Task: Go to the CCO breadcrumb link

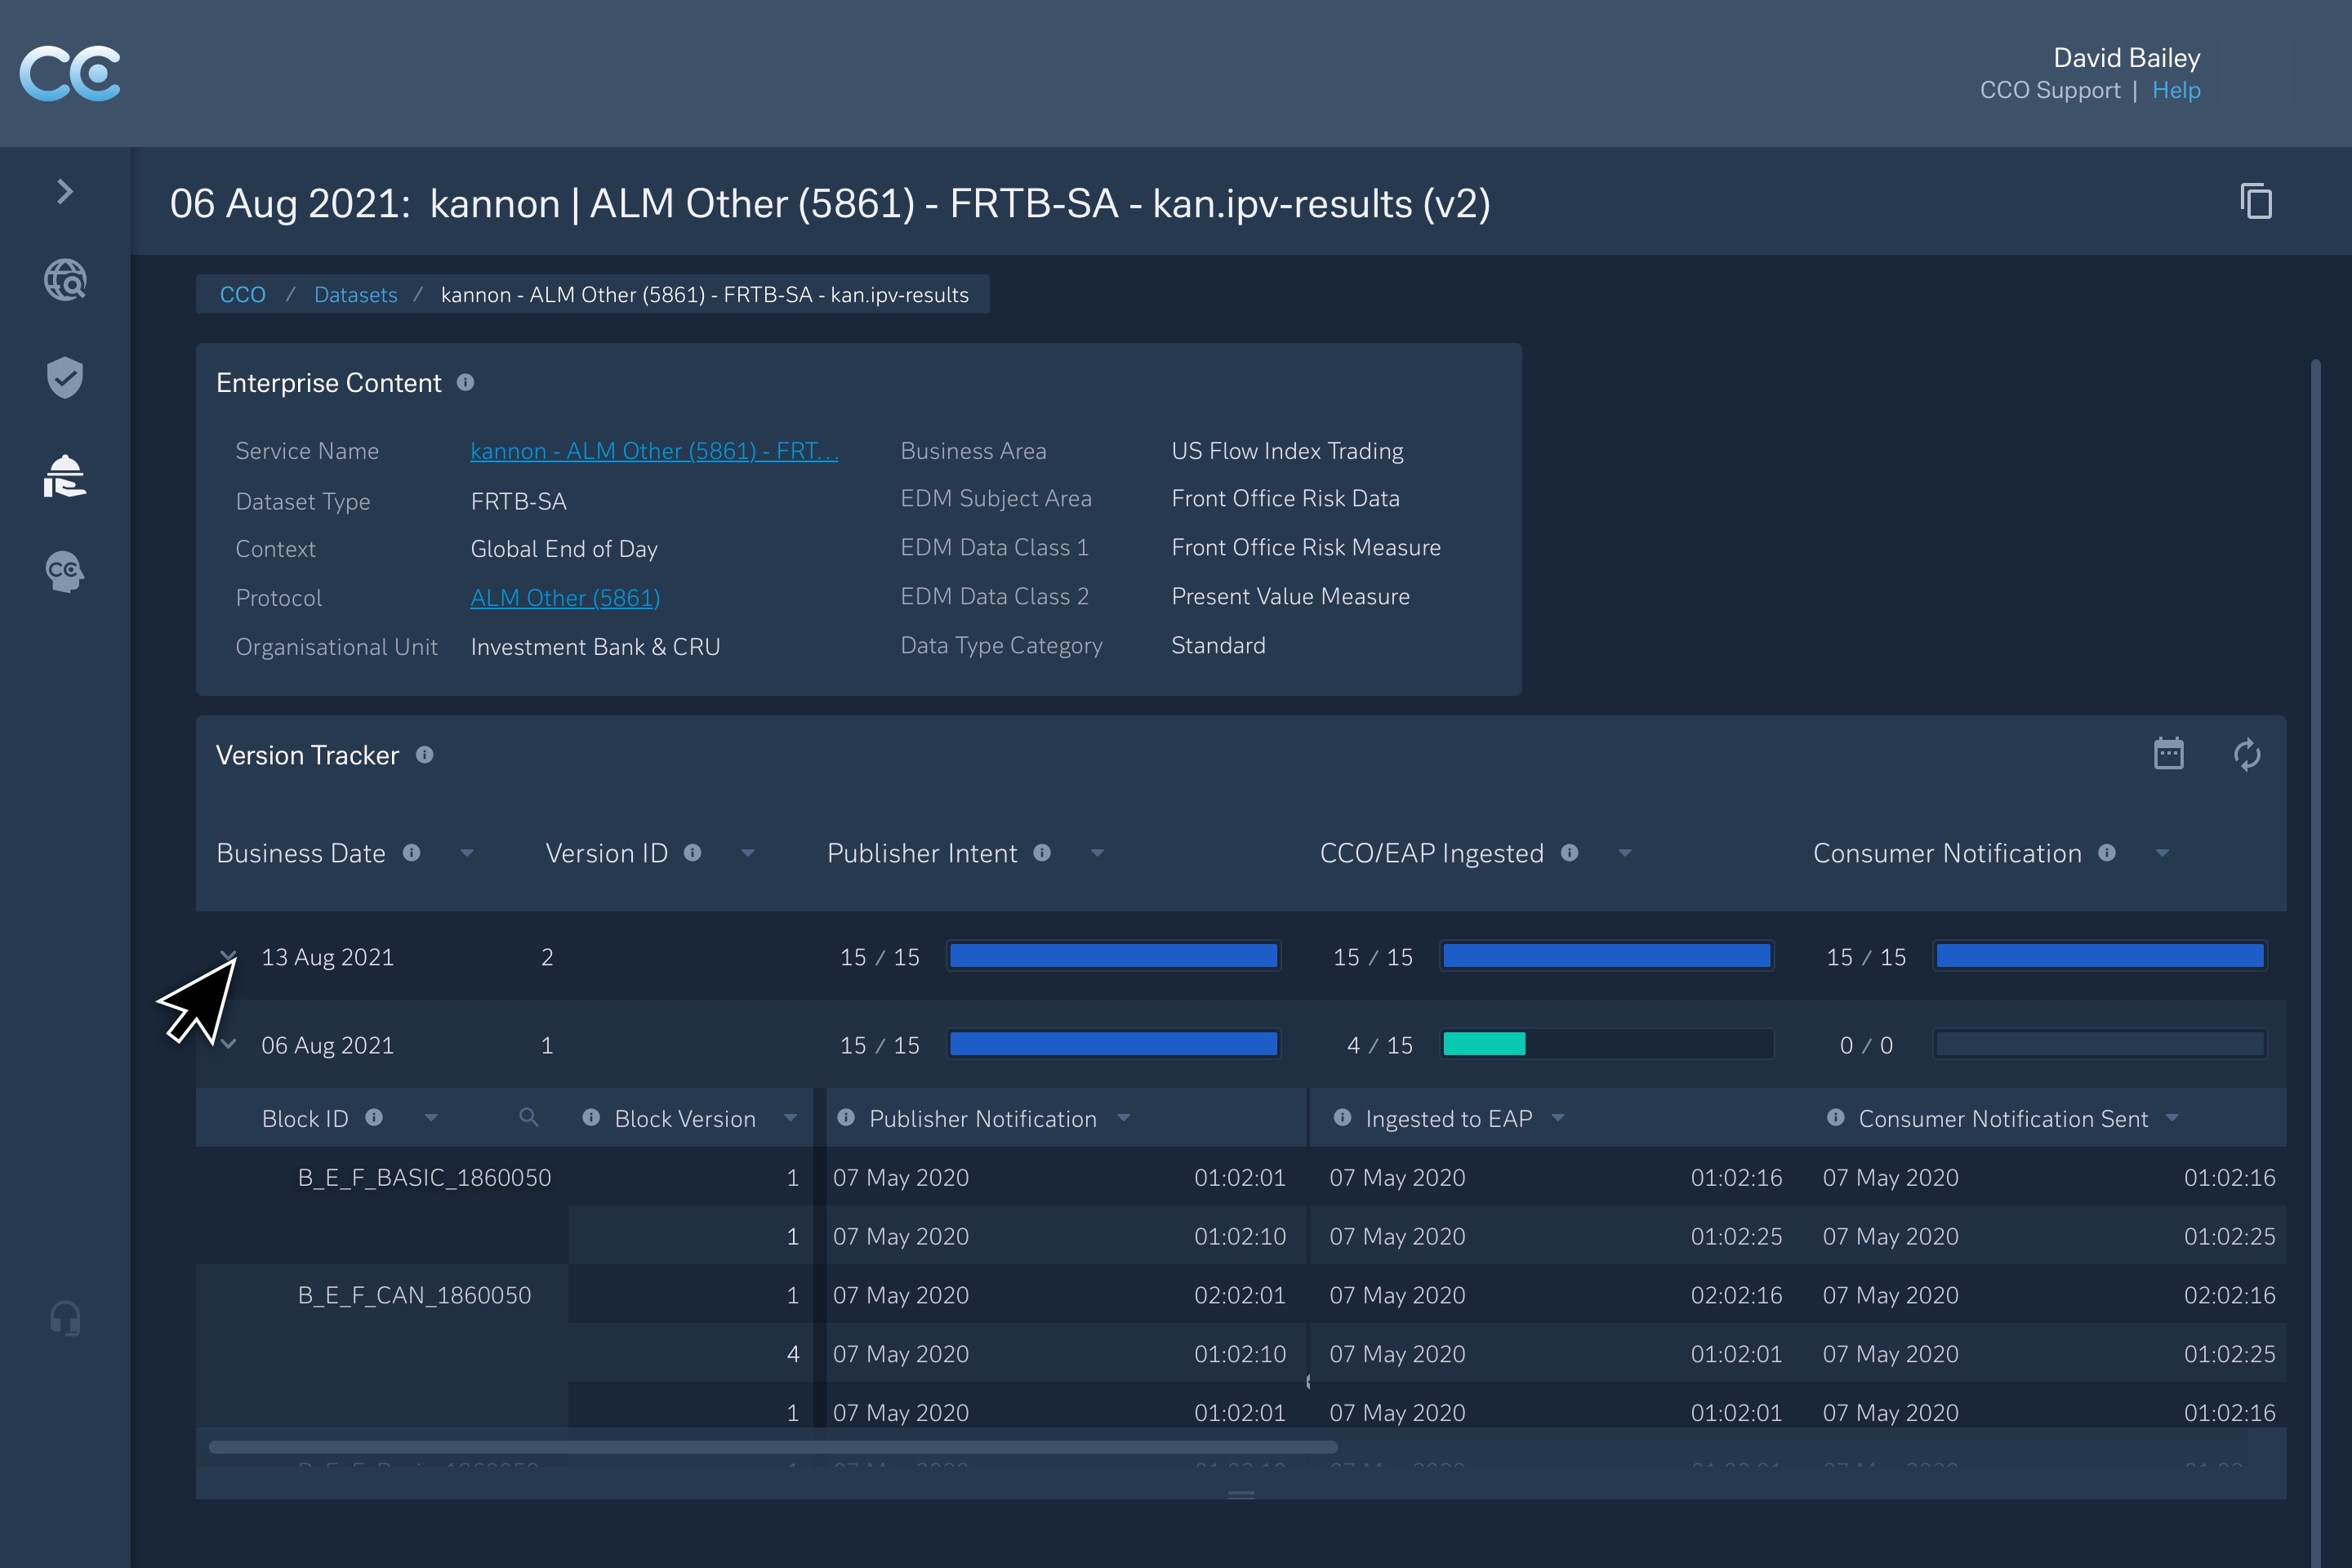Action: [242, 295]
